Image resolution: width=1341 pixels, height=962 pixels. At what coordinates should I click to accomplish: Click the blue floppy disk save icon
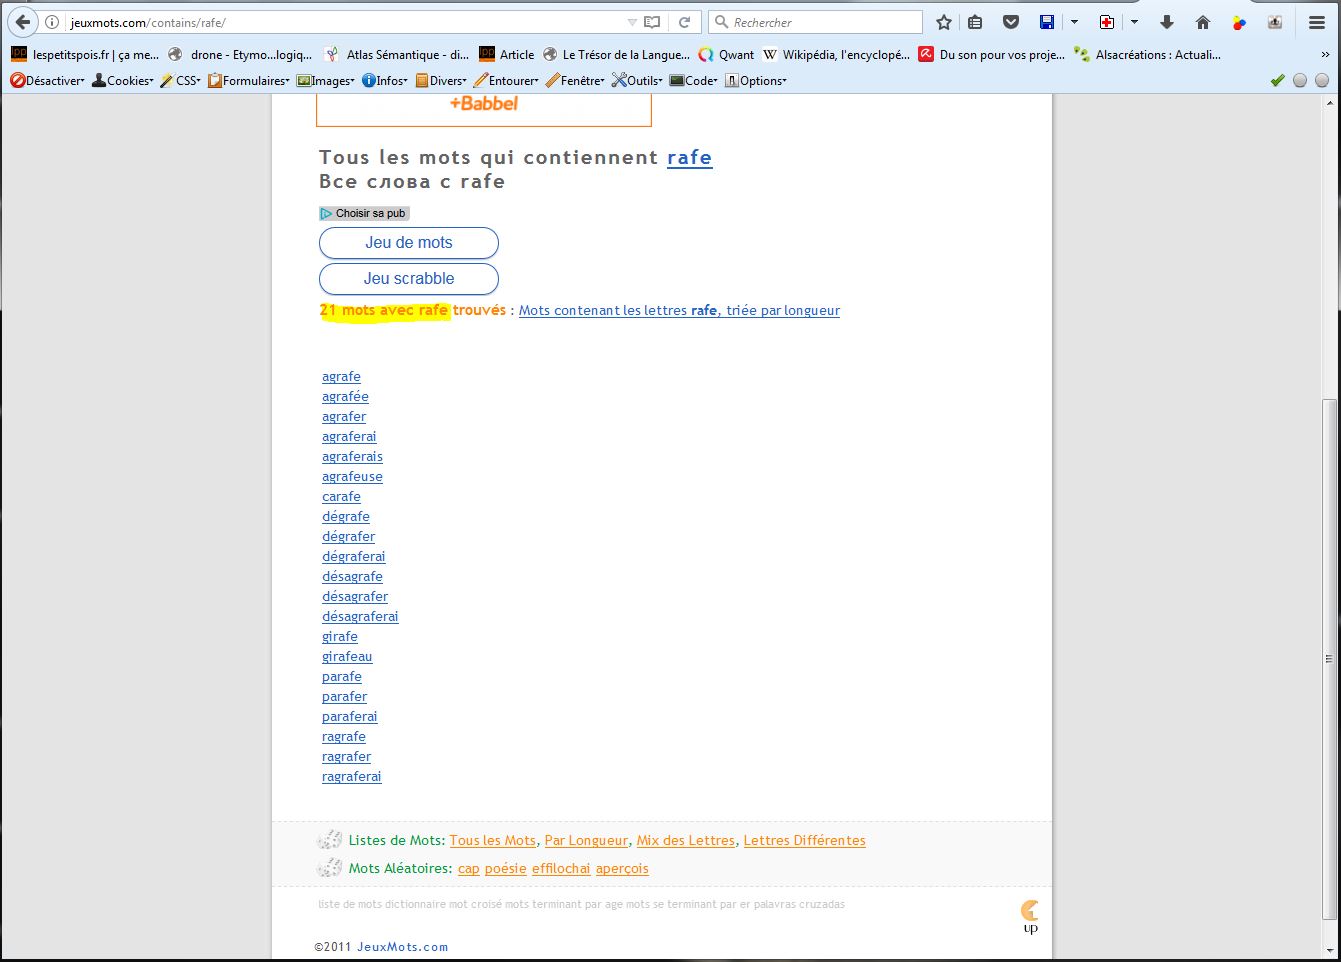point(1046,22)
